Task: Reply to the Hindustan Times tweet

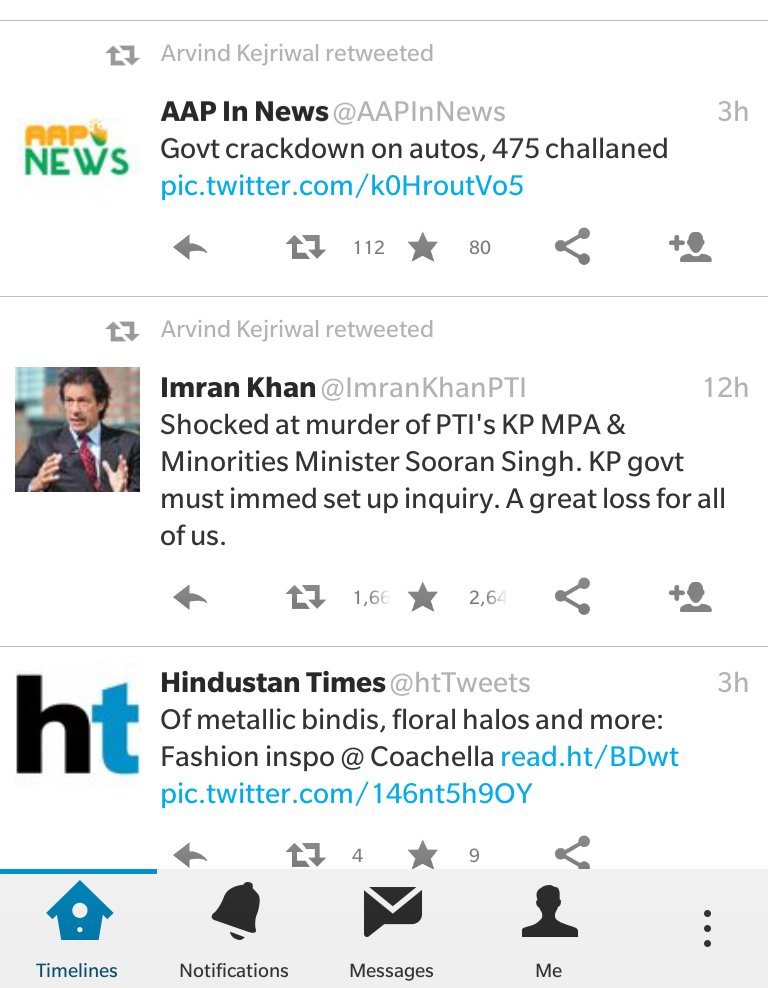Action: coord(190,854)
